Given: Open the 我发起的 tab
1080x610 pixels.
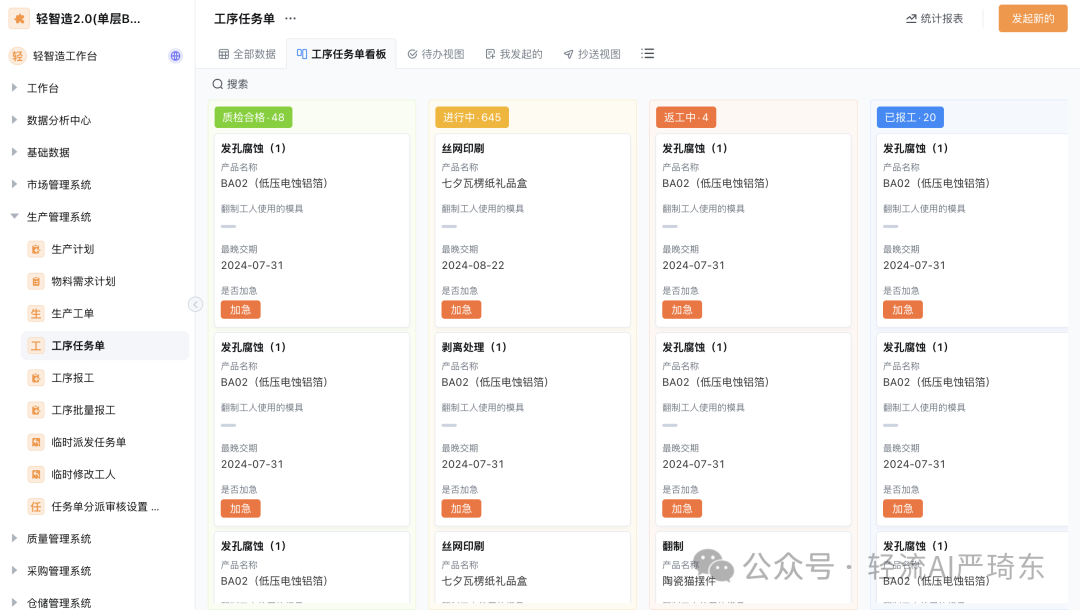Looking at the screenshot, I should (512, 54).
